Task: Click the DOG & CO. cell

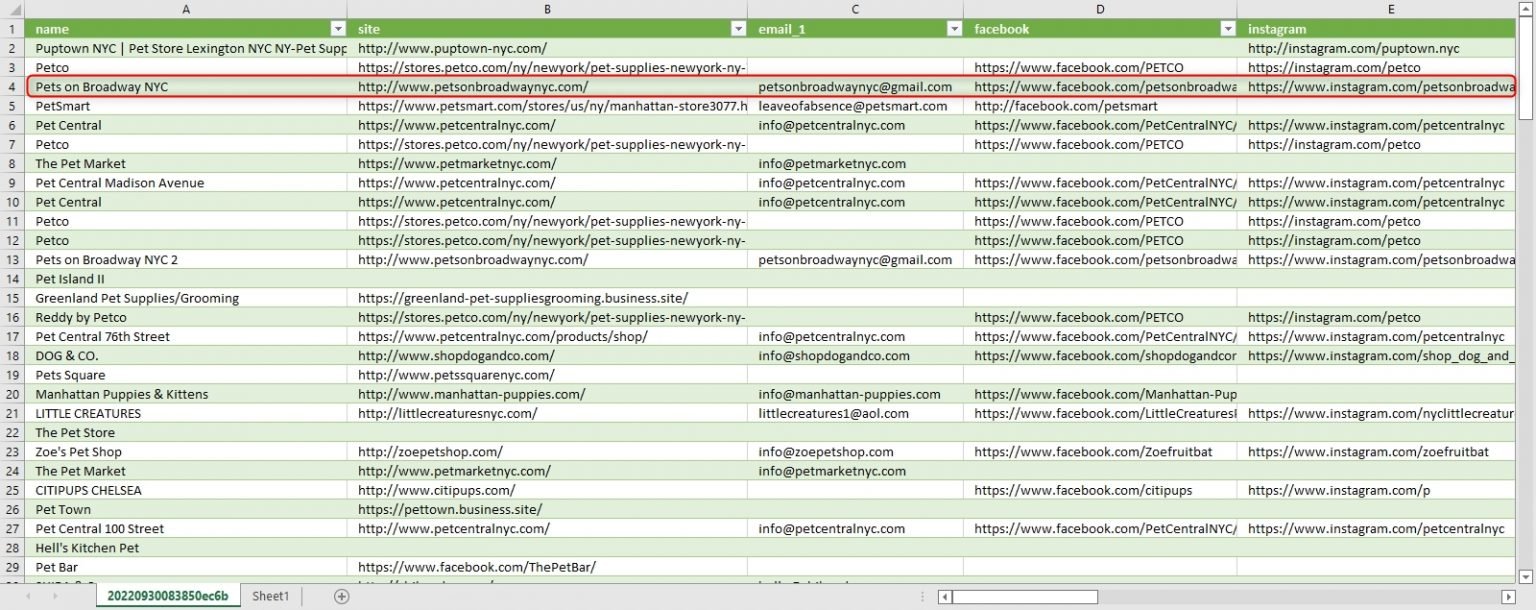Action: click(186, 356)
